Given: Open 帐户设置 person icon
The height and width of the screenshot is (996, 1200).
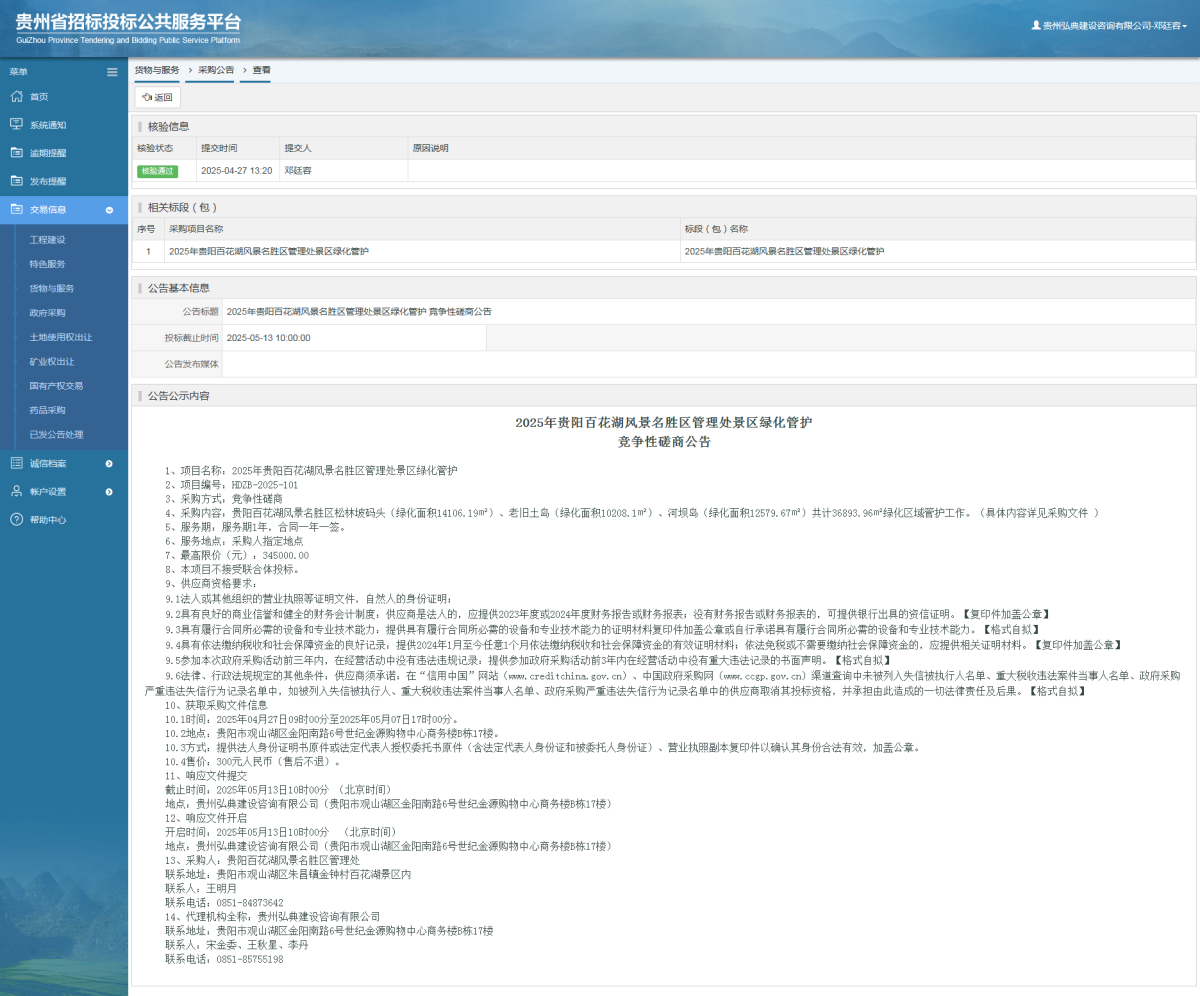Looking at the screenshot, I should coord(16,491).
